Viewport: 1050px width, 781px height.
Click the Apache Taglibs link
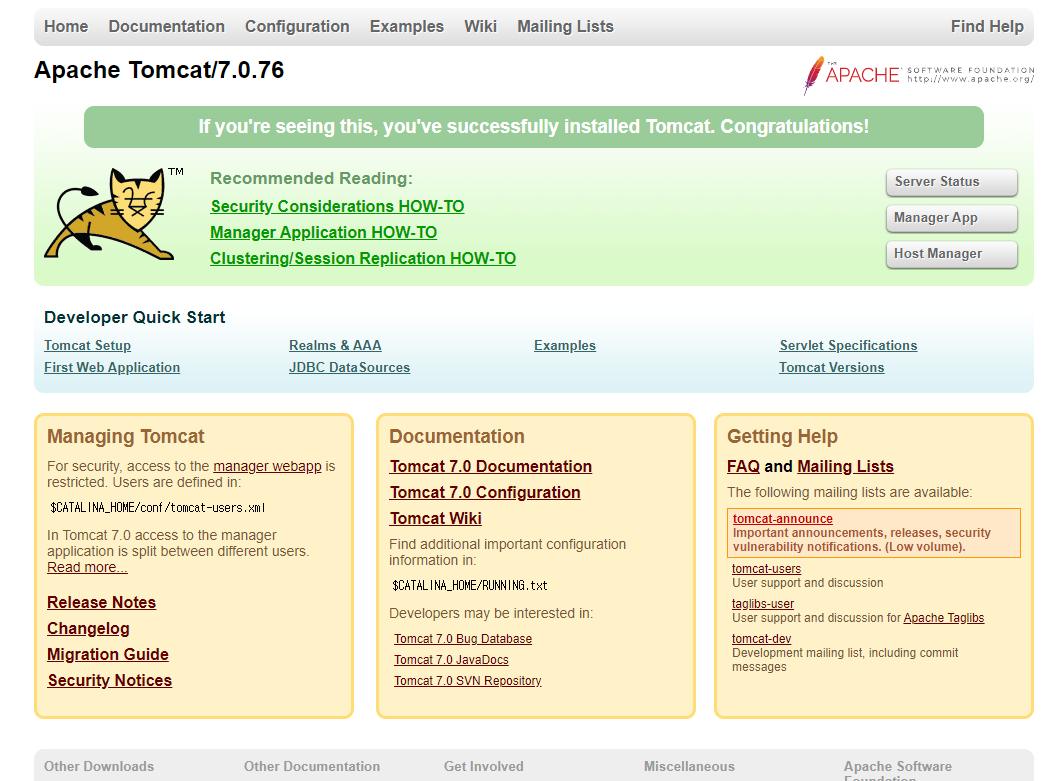pyautogui.click(x=944, y=618)
